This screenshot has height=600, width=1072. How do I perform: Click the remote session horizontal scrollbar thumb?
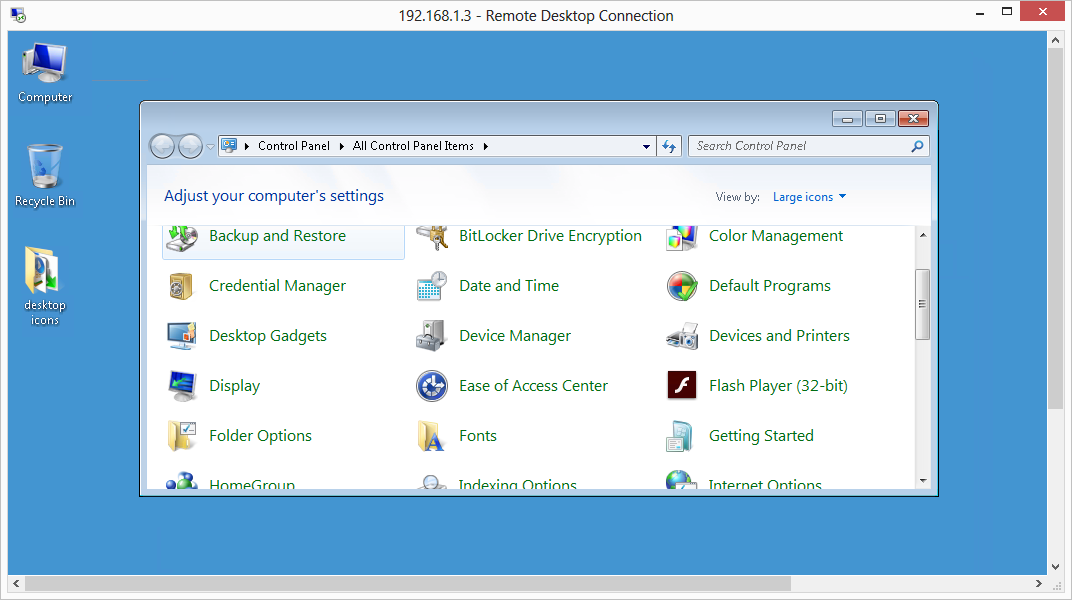408,584
